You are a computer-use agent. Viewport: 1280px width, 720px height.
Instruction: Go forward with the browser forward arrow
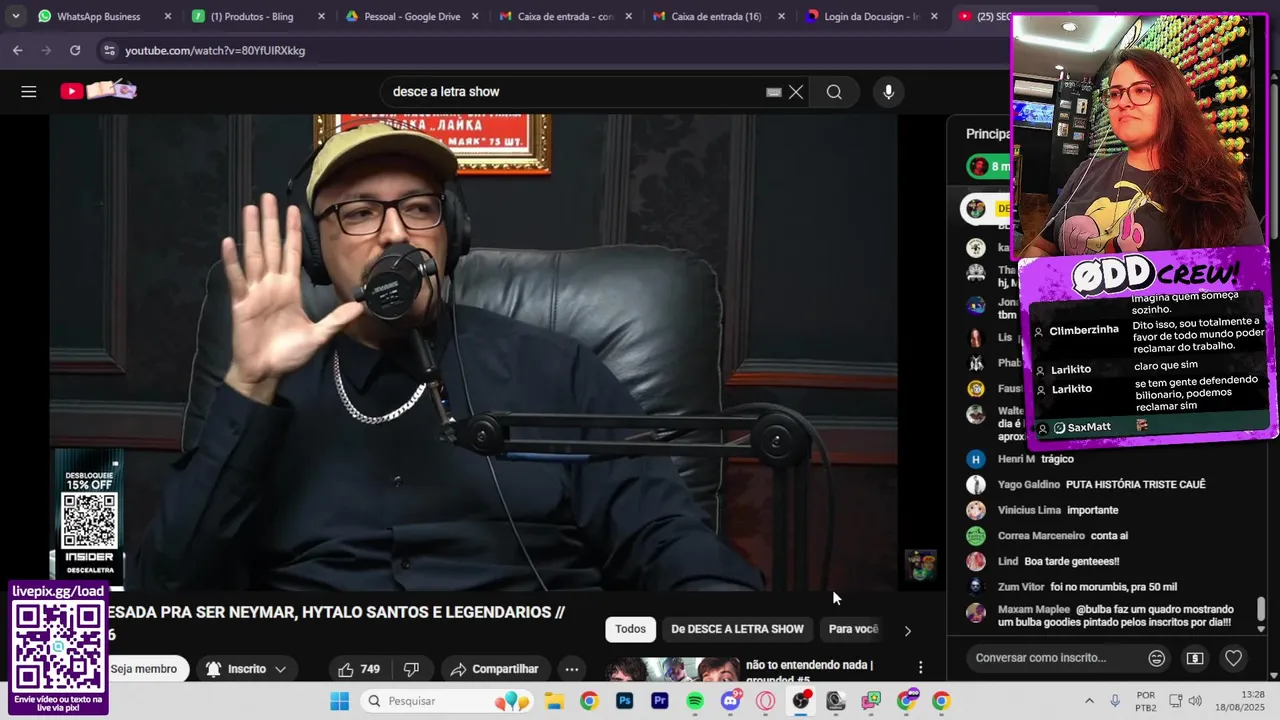tap(46, 50)
